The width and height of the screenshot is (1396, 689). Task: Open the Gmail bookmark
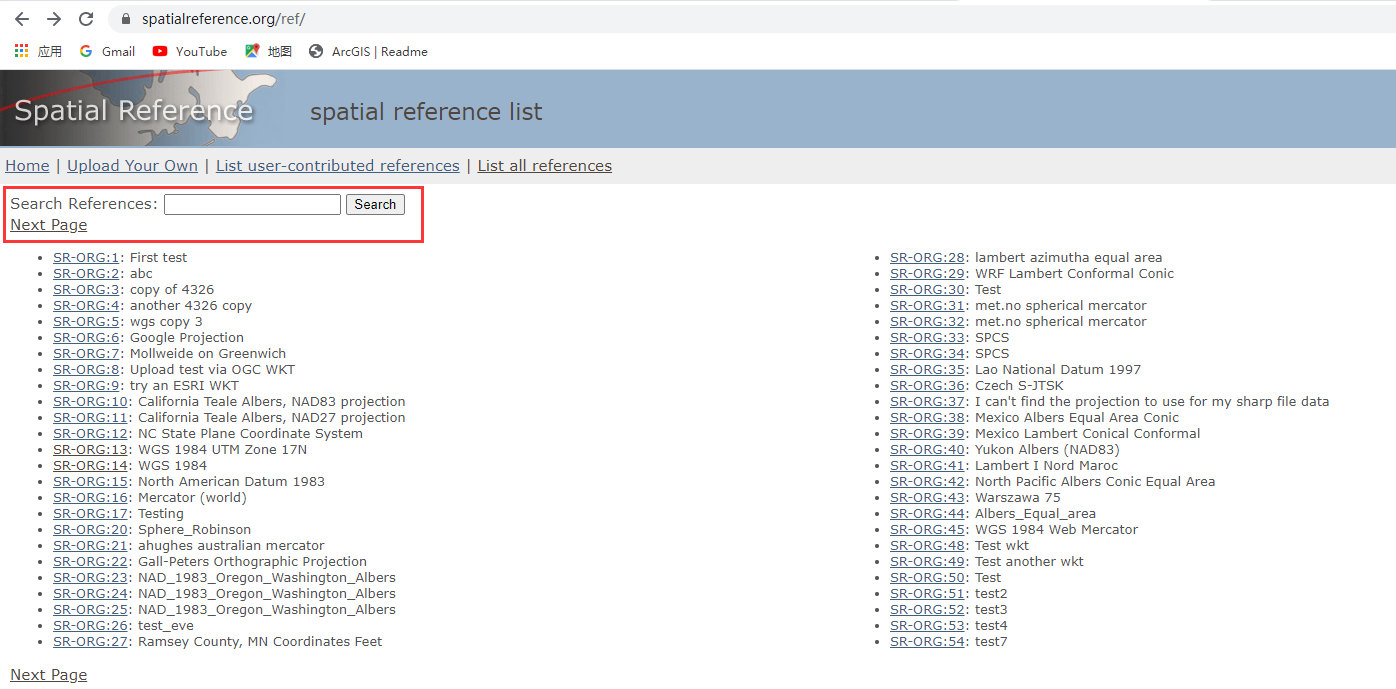click(x=107, y=51)
